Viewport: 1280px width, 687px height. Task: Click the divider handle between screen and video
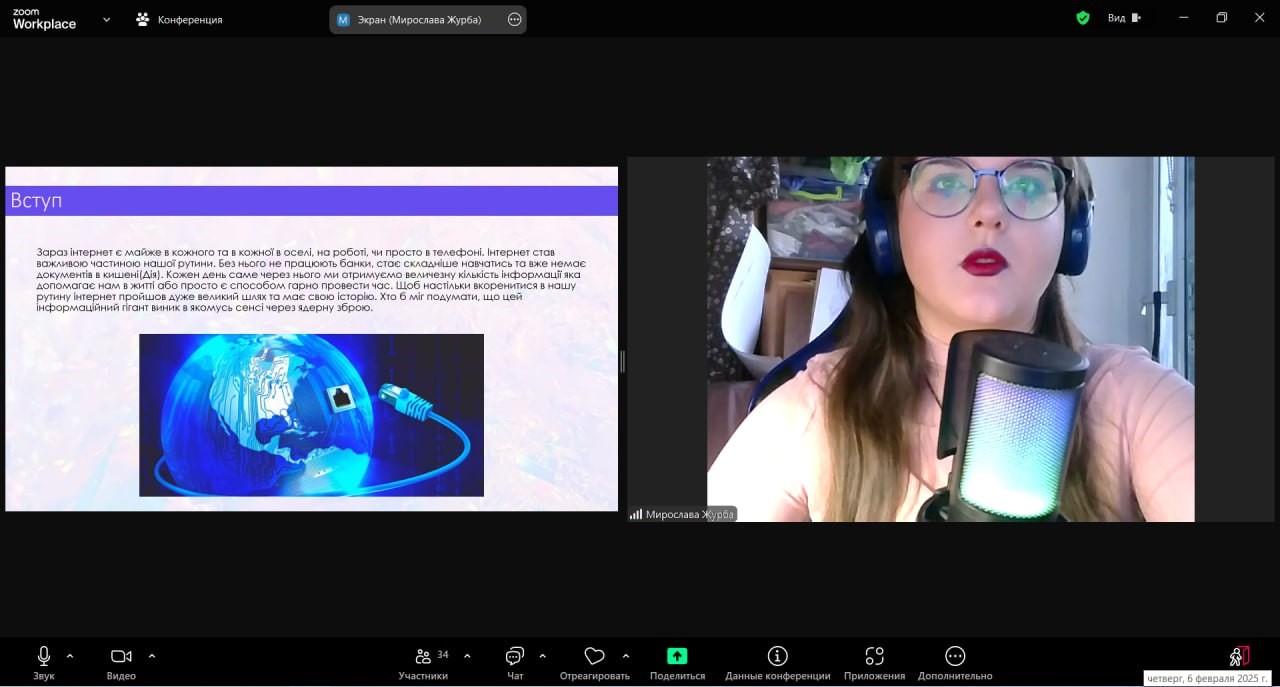click(622, 361)
